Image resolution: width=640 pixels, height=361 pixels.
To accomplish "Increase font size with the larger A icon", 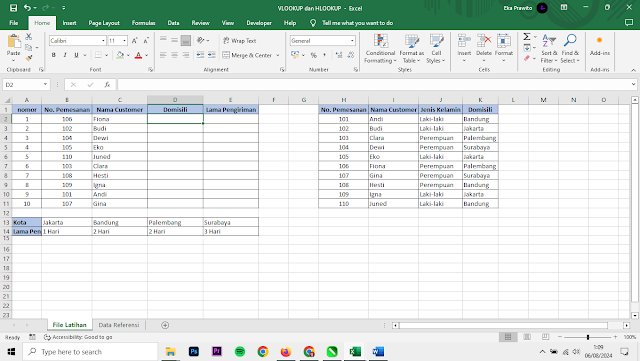I will [x=135, y=40].
